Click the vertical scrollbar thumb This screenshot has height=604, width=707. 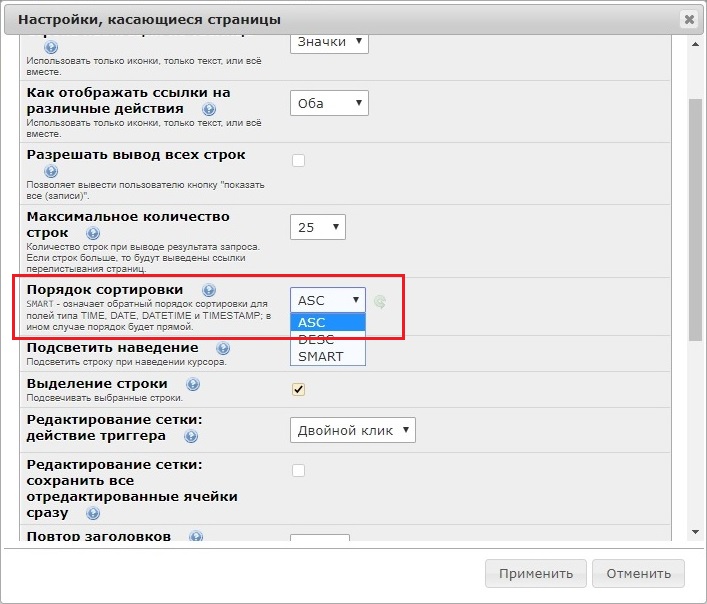click(x=696, y=220)
